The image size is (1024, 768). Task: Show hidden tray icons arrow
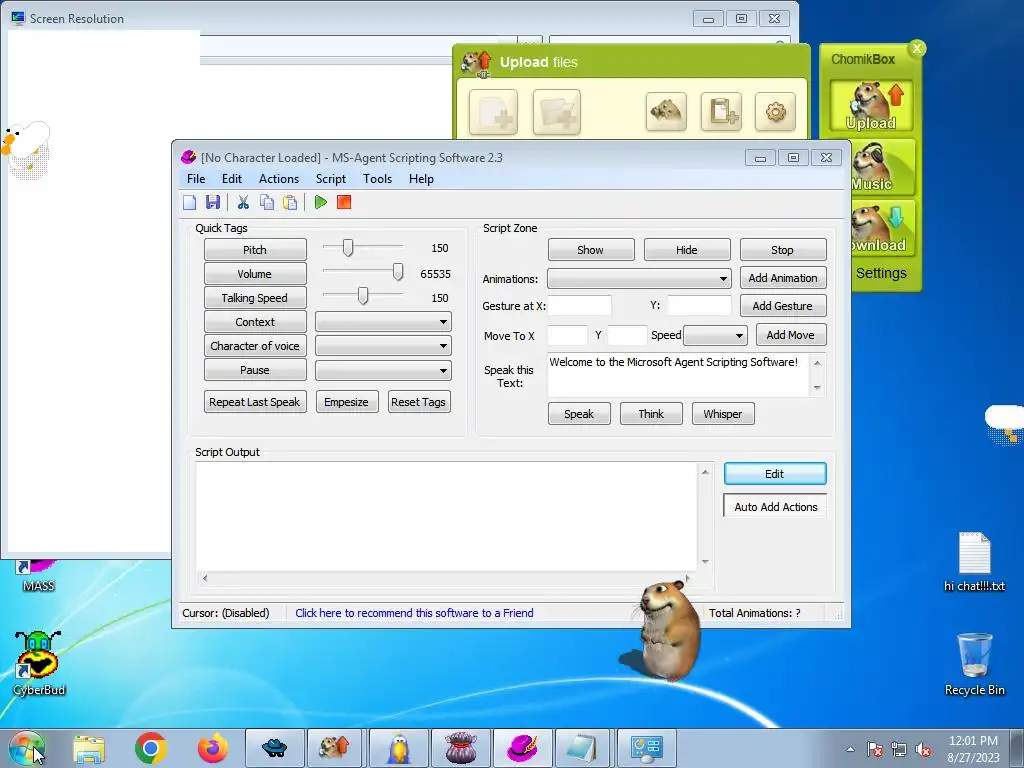(850, 750)
